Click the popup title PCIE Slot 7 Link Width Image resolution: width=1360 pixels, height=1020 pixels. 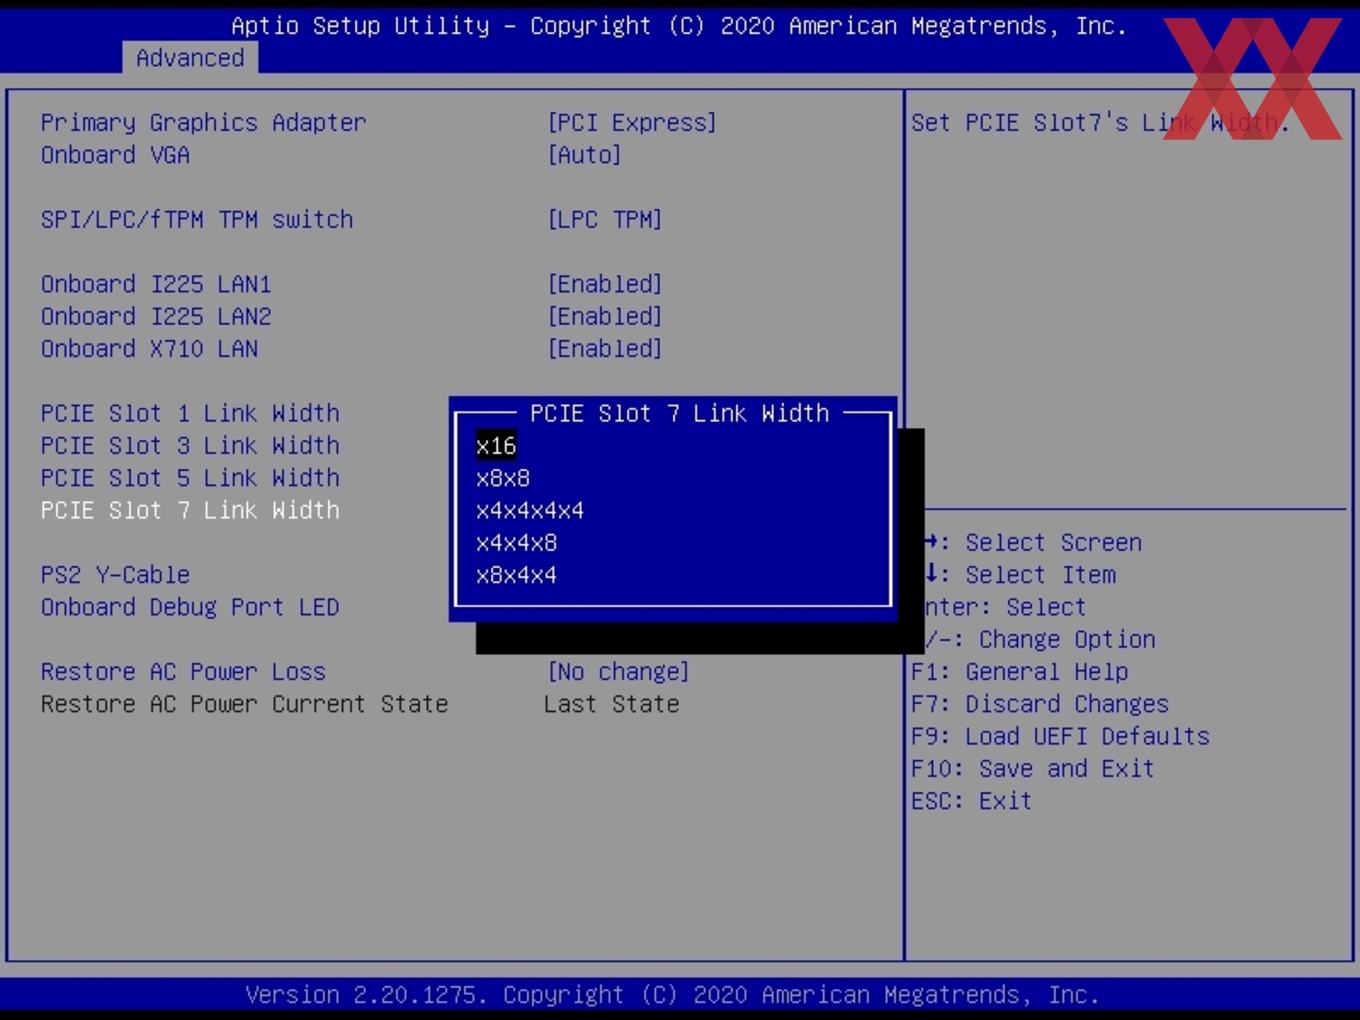(679, 414)
